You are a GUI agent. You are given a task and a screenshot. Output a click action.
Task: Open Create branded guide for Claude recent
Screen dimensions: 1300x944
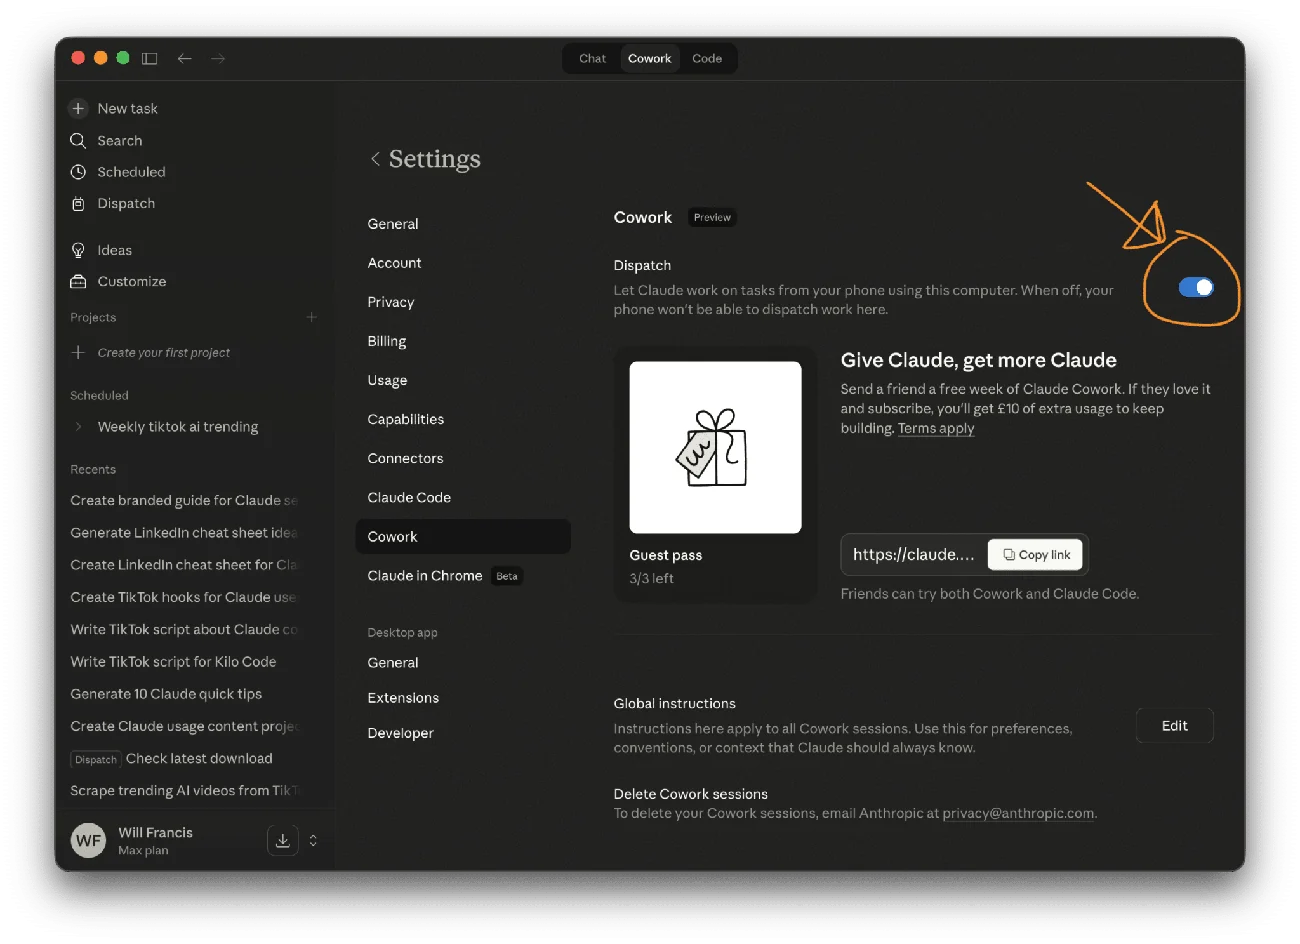click(184, 500)
